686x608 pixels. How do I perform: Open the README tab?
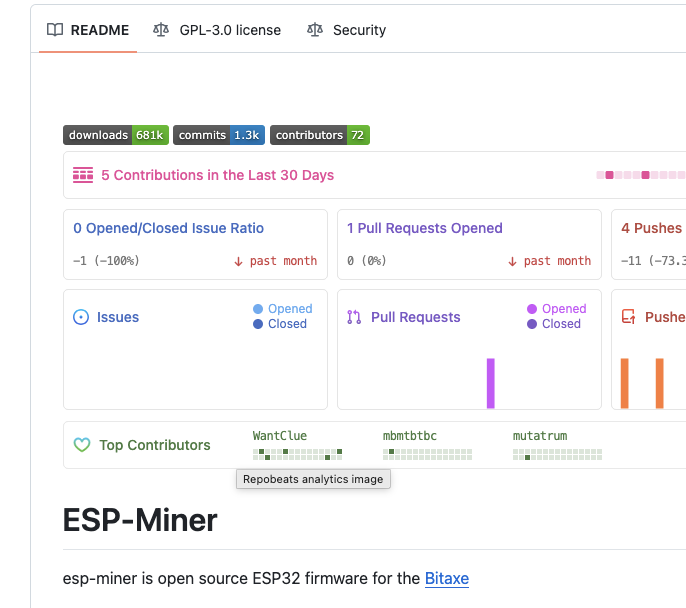pyautogui.click(x=88, y=30)
